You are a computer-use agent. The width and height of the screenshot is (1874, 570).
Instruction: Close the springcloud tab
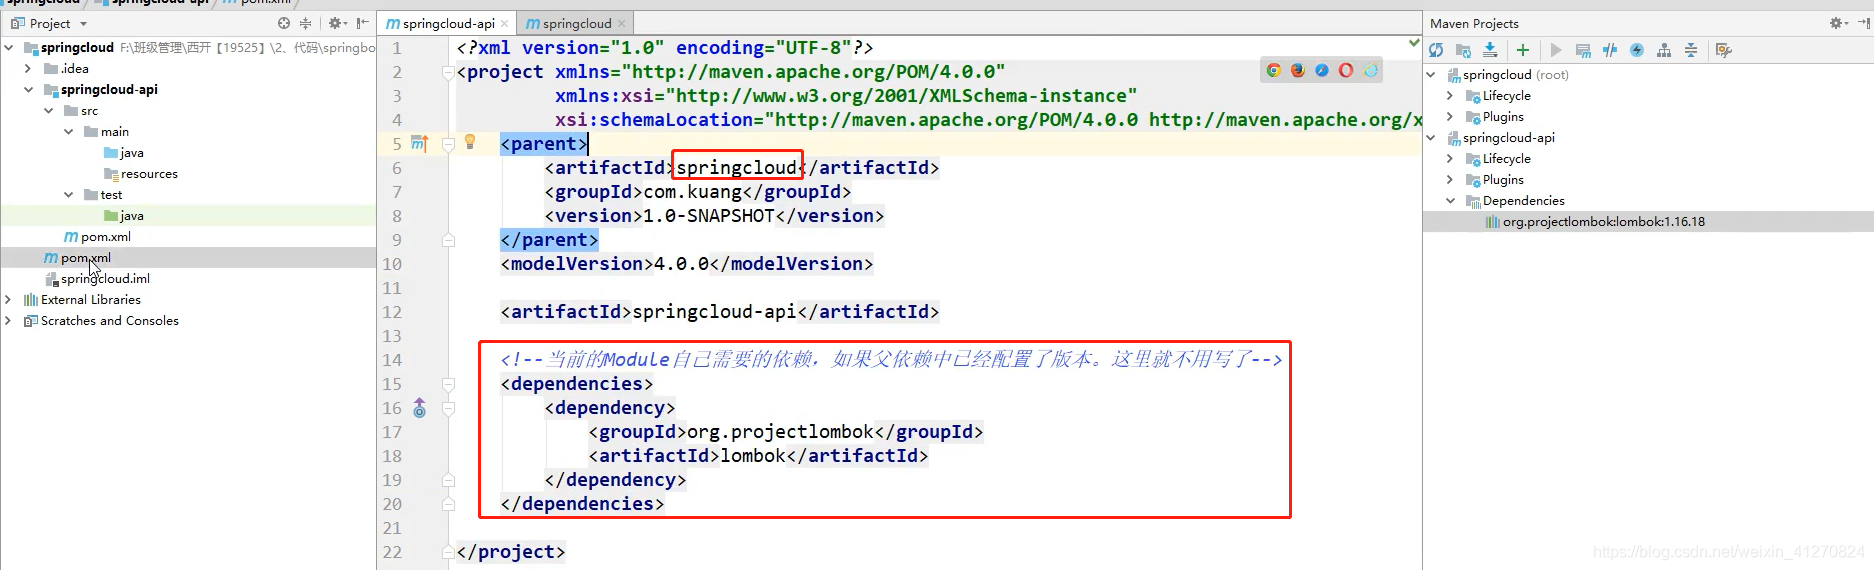coord(622,24)
